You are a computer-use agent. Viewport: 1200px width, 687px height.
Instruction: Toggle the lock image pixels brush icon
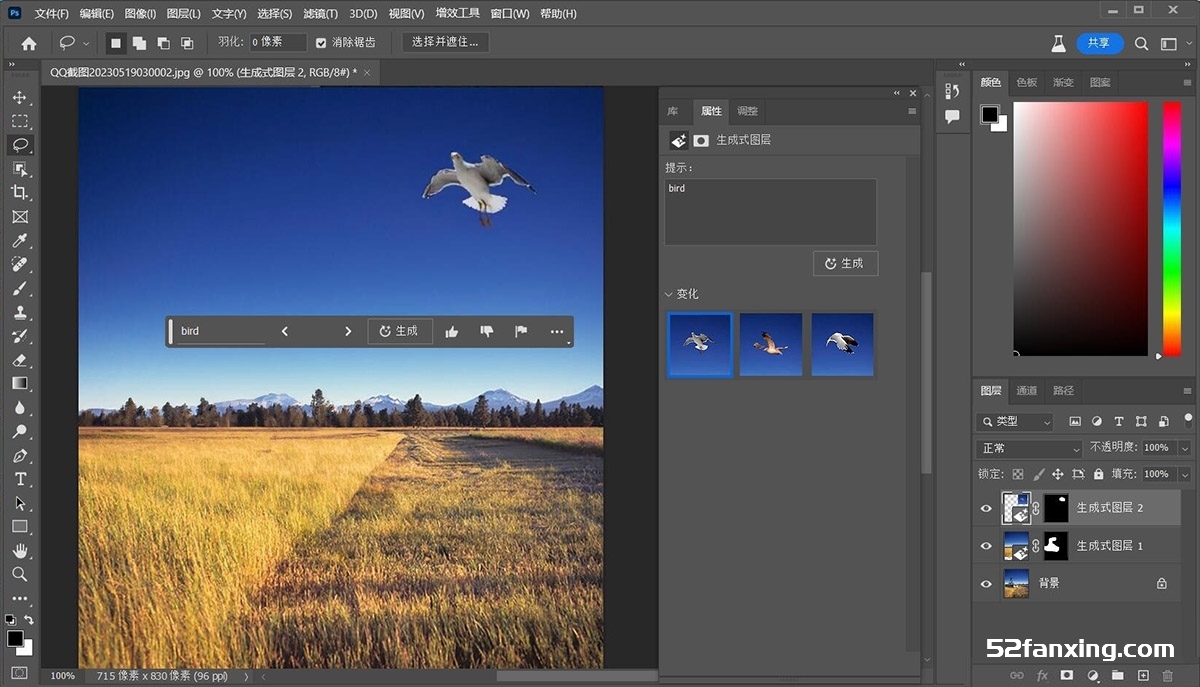click(1038, 474)
